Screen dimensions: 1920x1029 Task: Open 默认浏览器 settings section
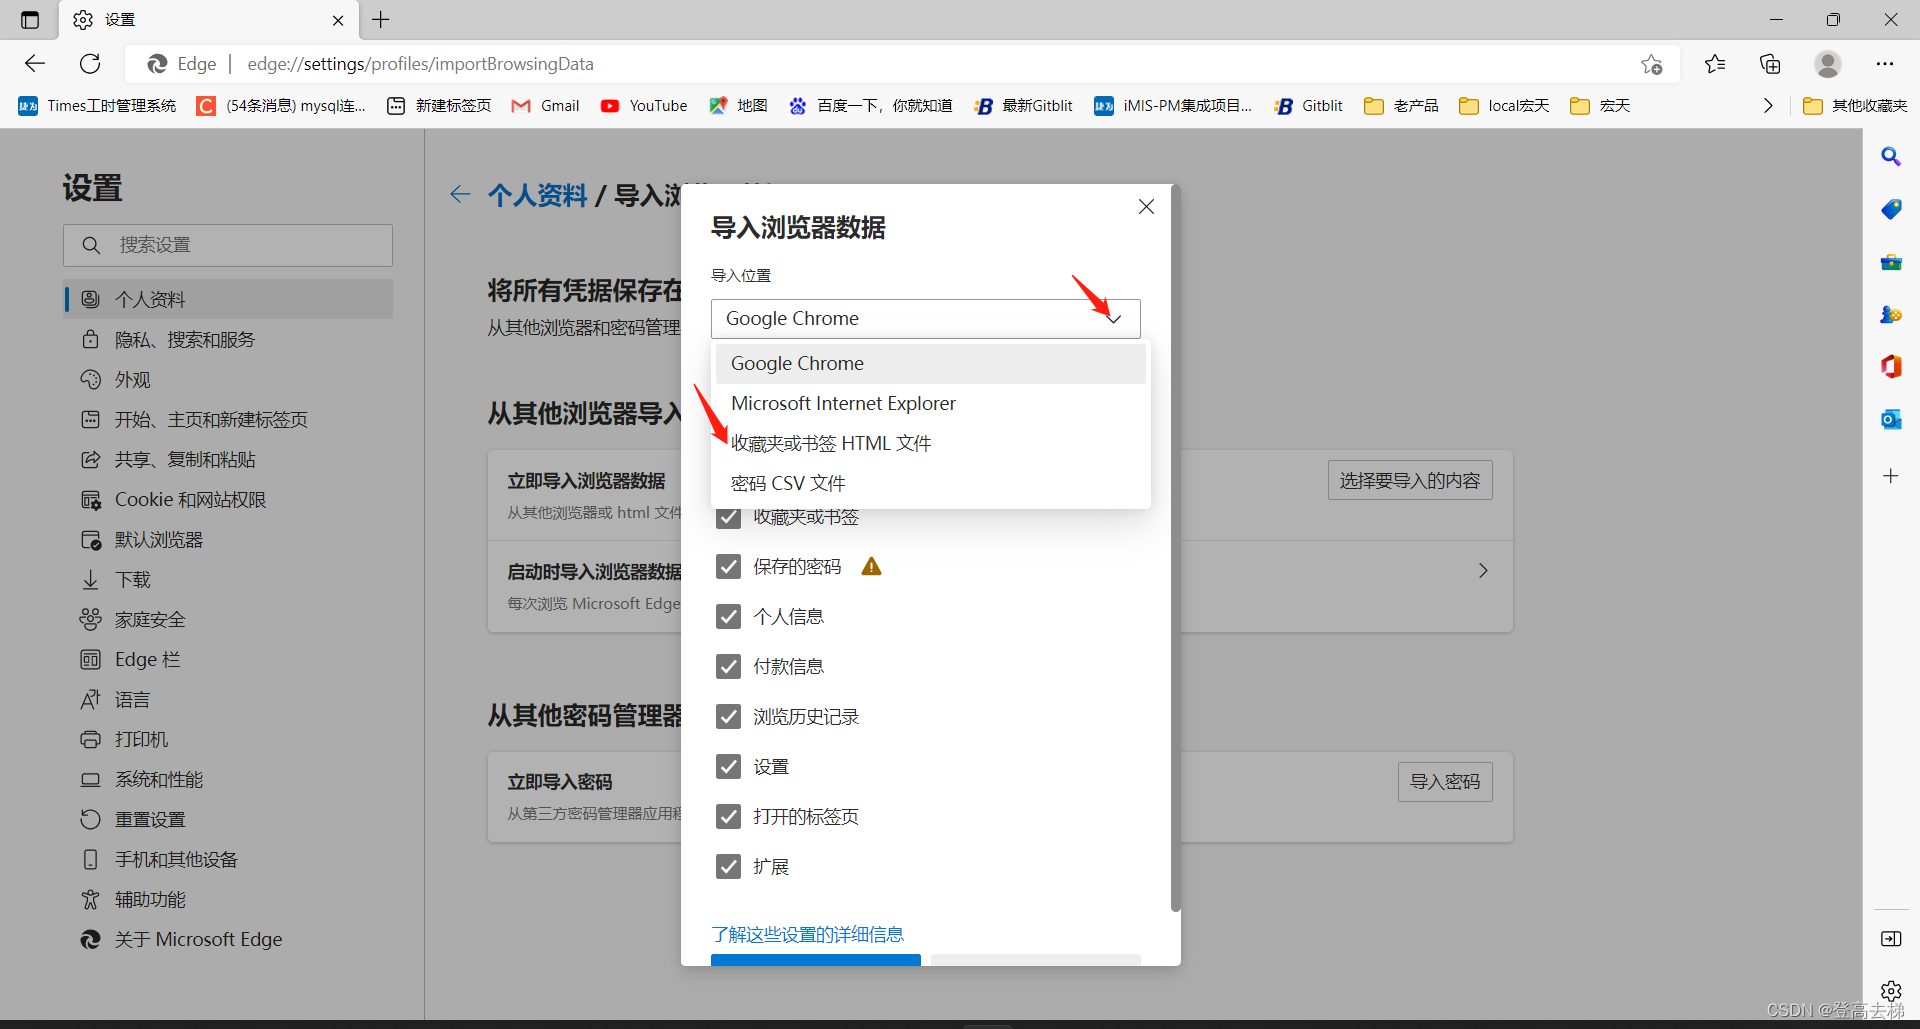(229, 540)
